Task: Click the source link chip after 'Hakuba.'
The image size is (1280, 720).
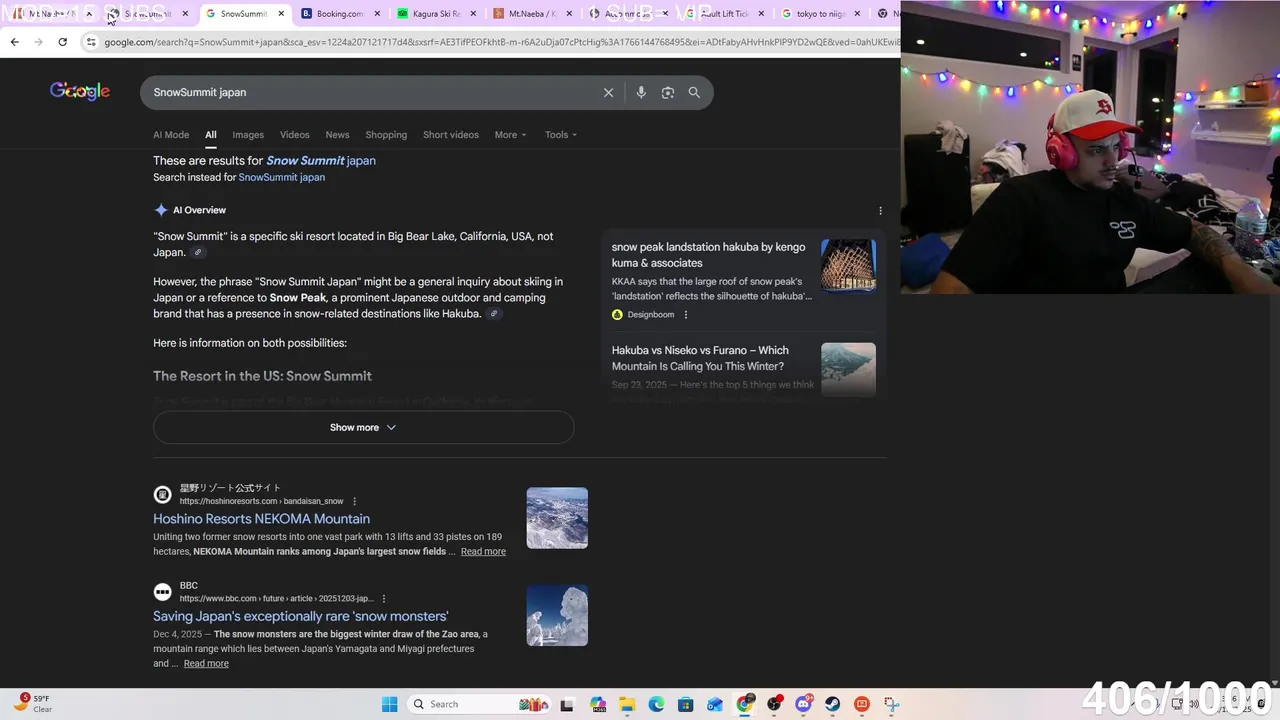Action: (494, 314)
